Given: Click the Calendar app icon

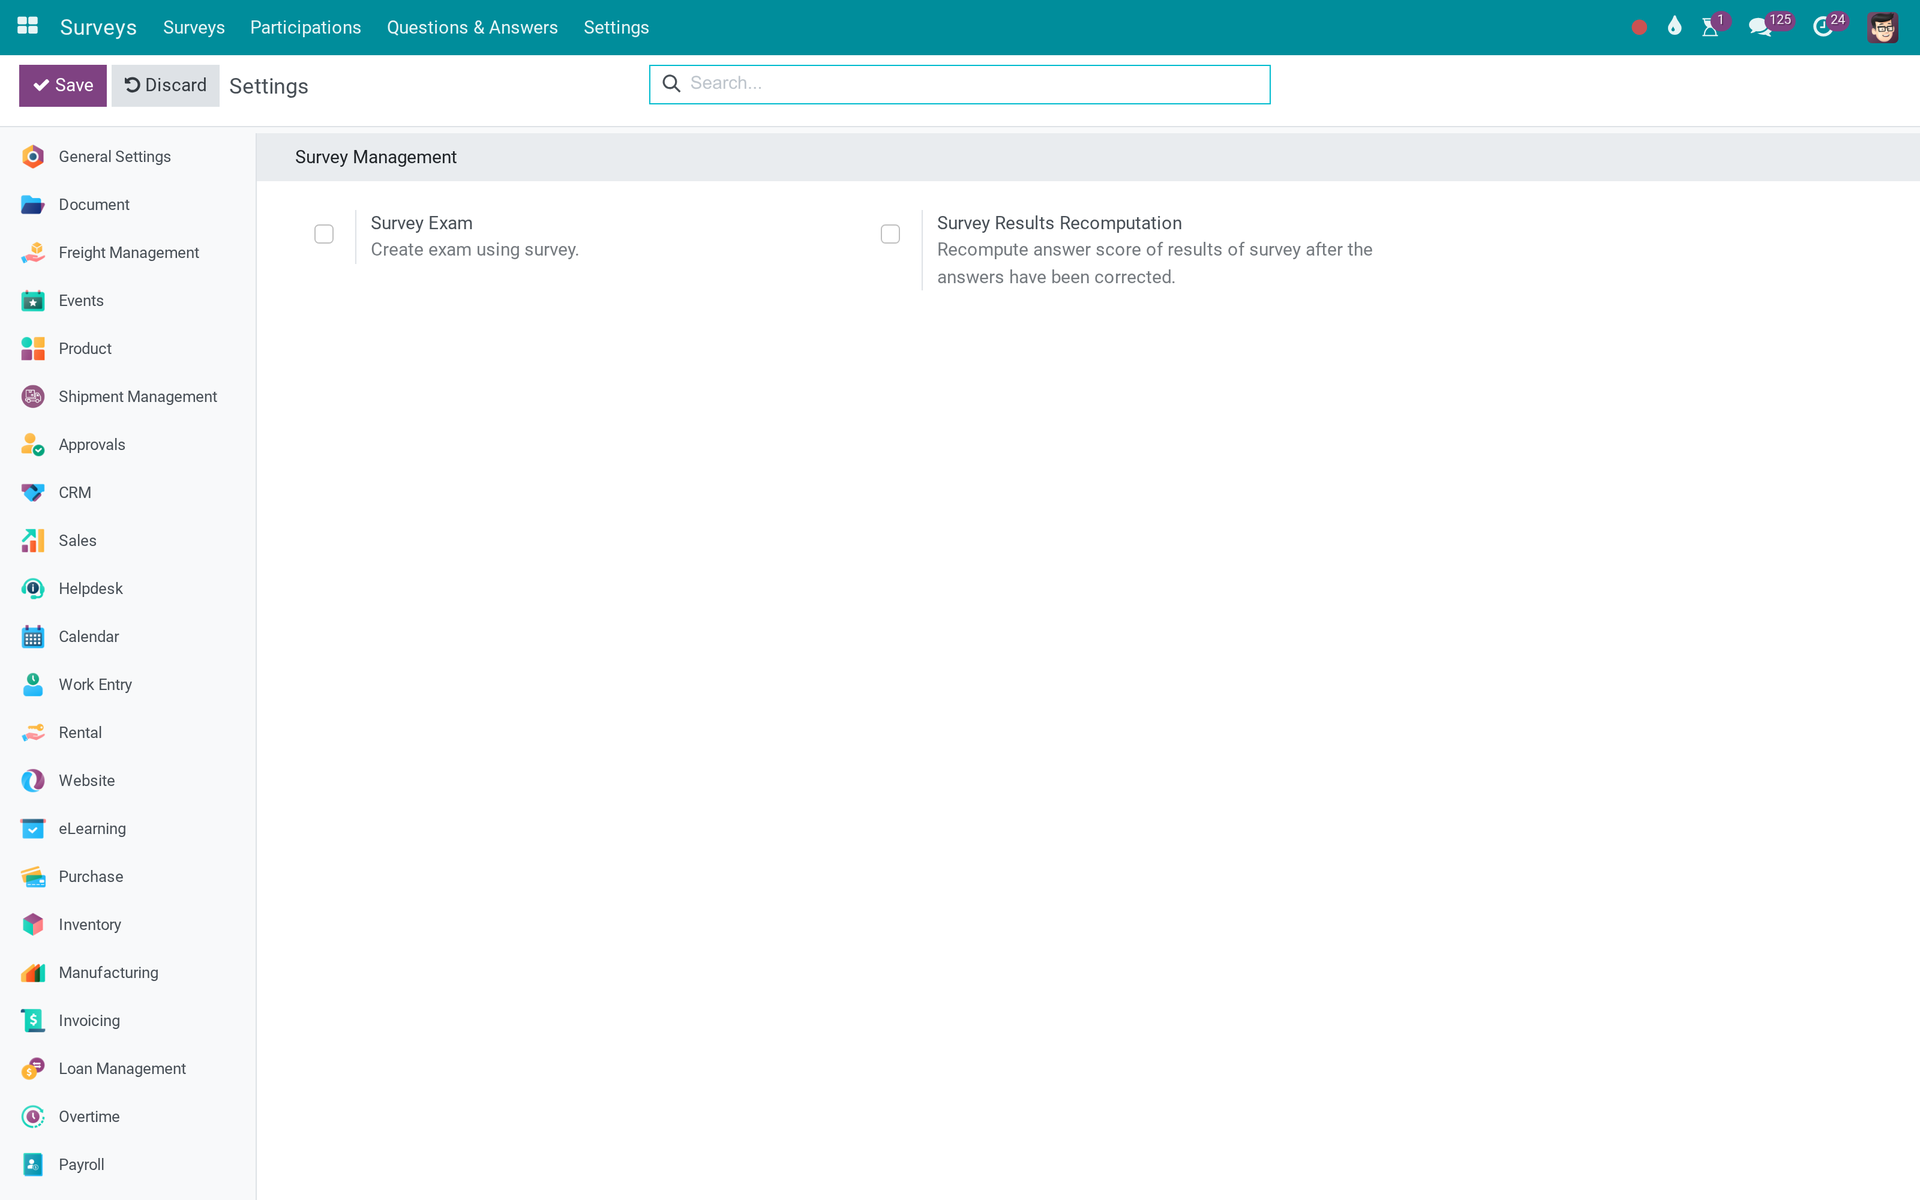Looking at the screenshot, I should click(33, 636).
